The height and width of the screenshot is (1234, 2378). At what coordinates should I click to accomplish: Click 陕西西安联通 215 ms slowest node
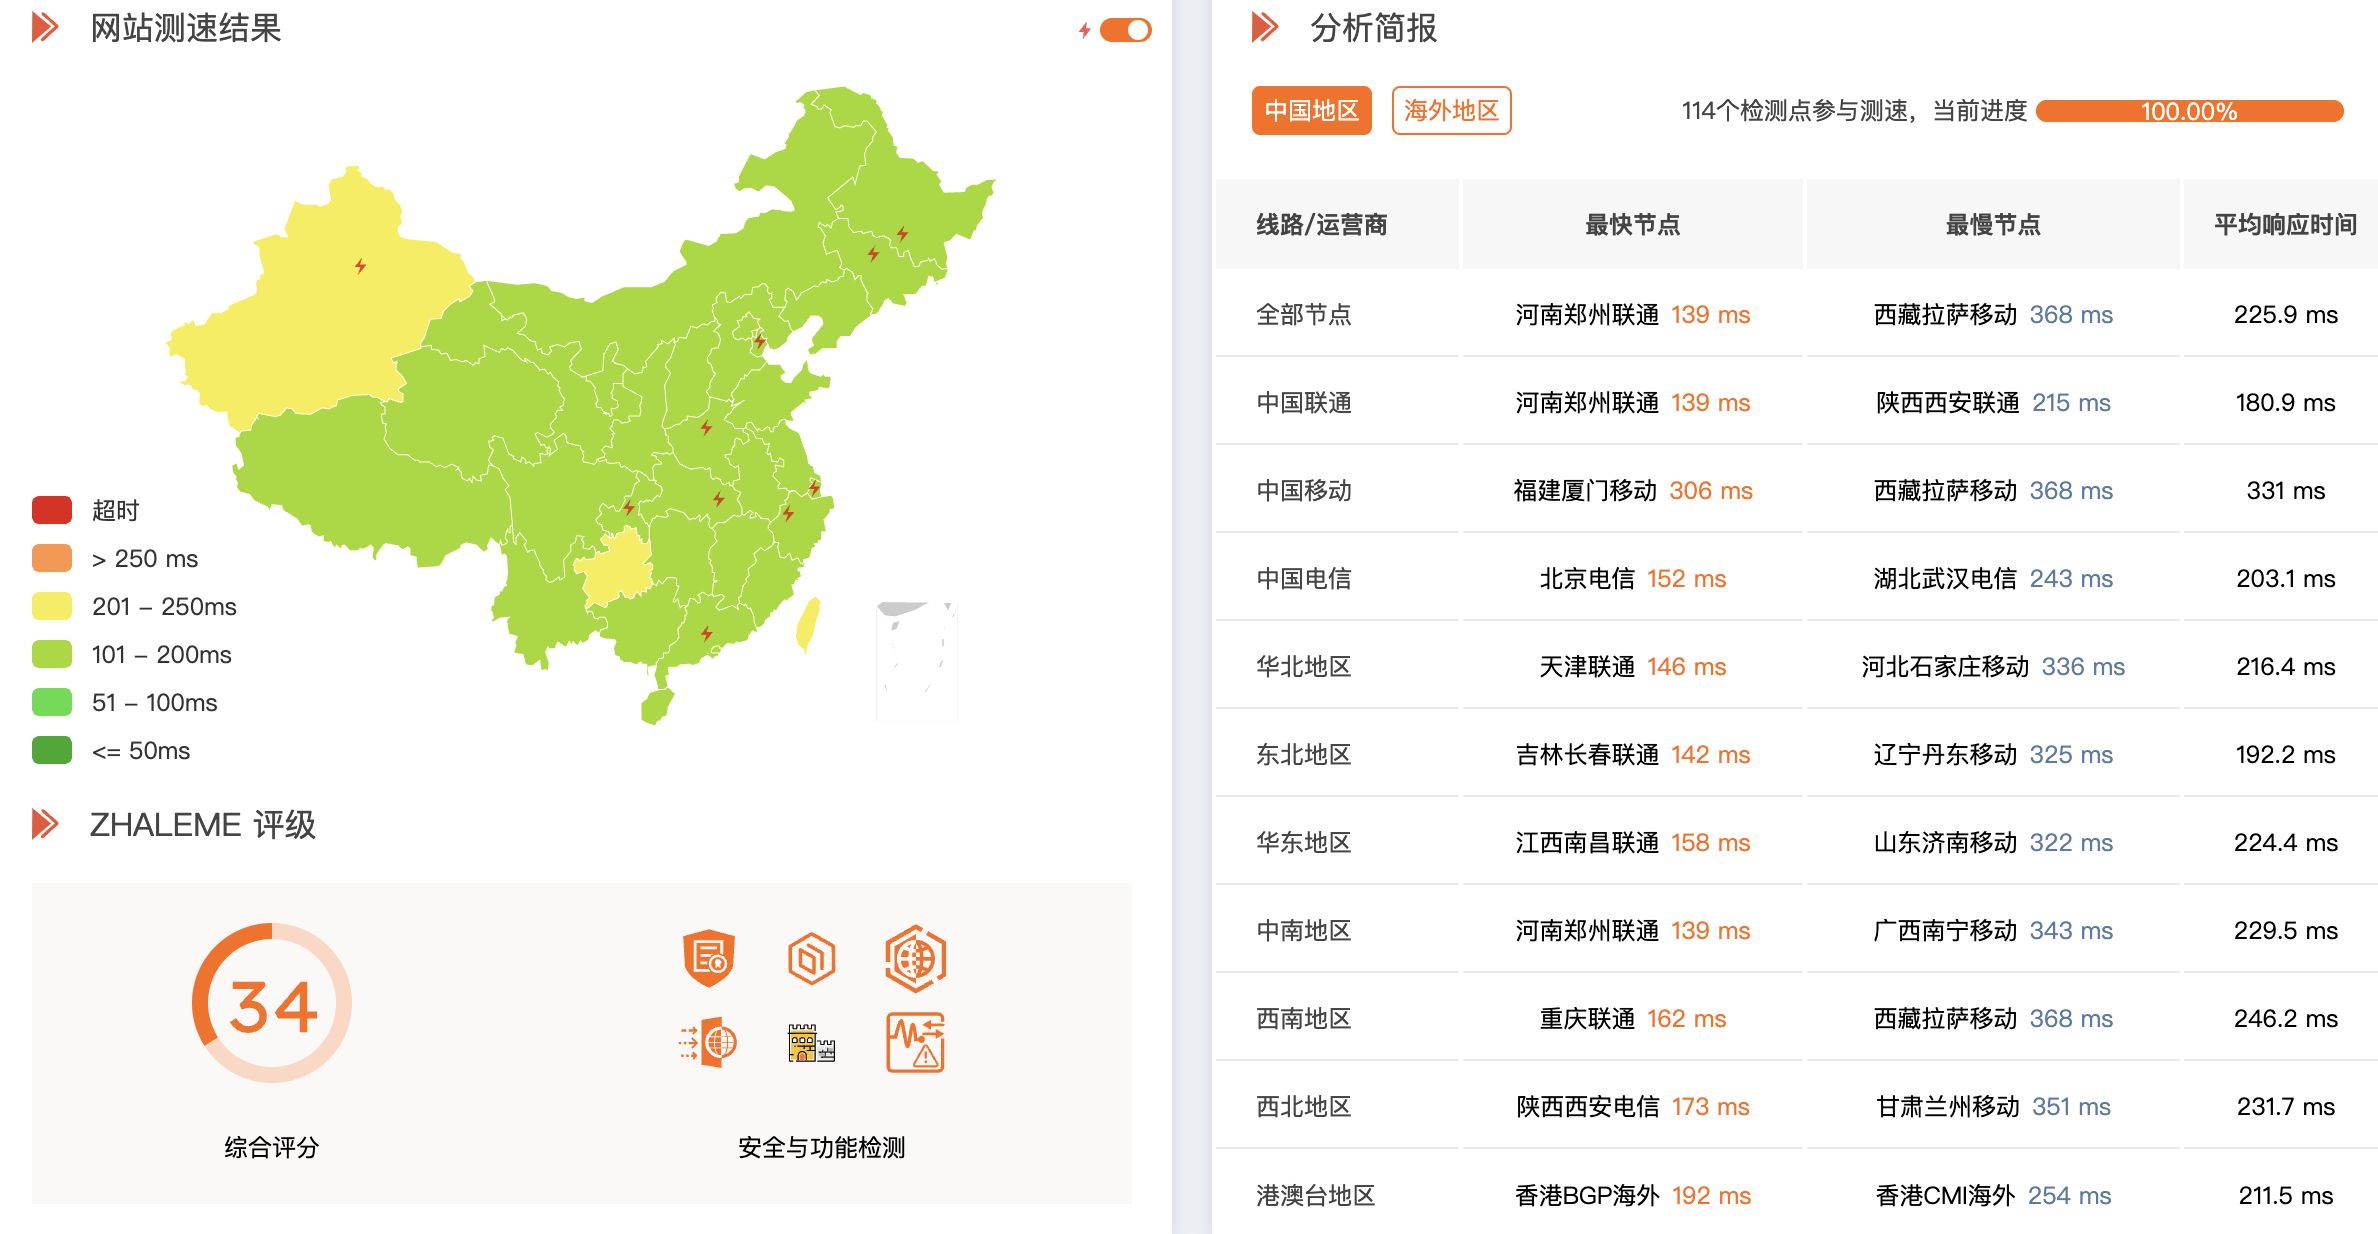click(1992, 403)
